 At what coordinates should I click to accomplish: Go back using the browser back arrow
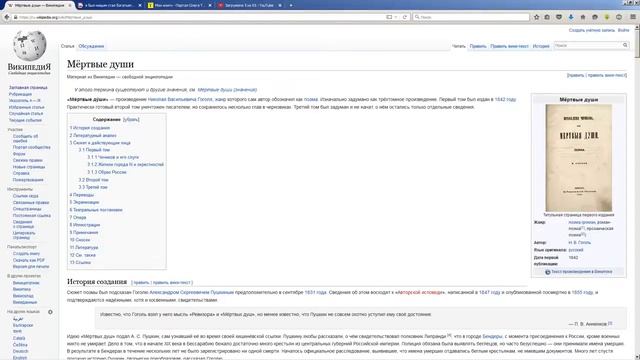coord(7,17)
